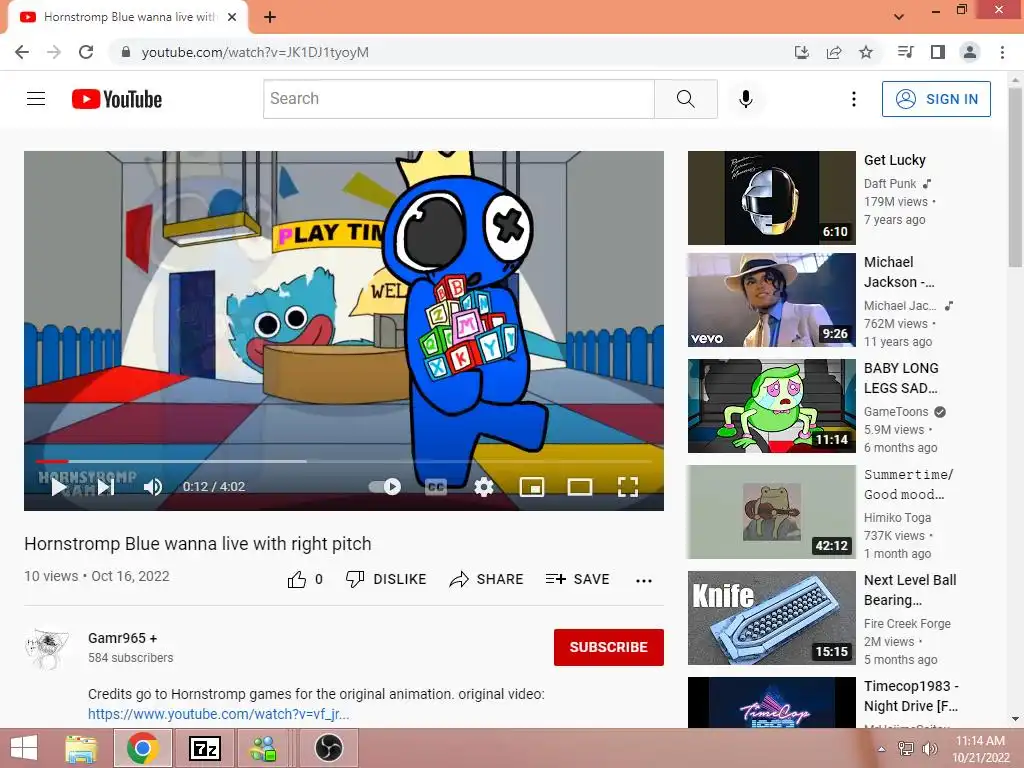Open OBS Studio from taskbar

pyautogui.click(x=329, y=748)
